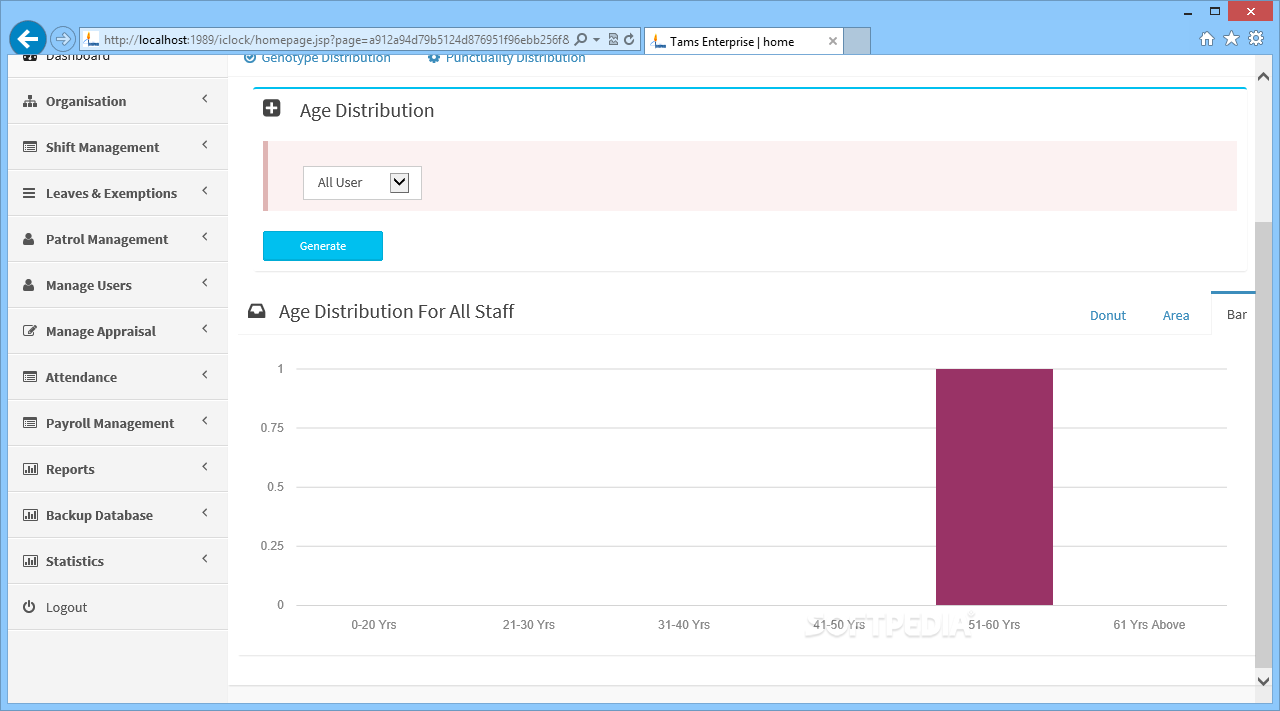Click the Age Distribution For All Staff heading
The height and width of the screenshot is (711, 1280).
(x=396, y=311)
